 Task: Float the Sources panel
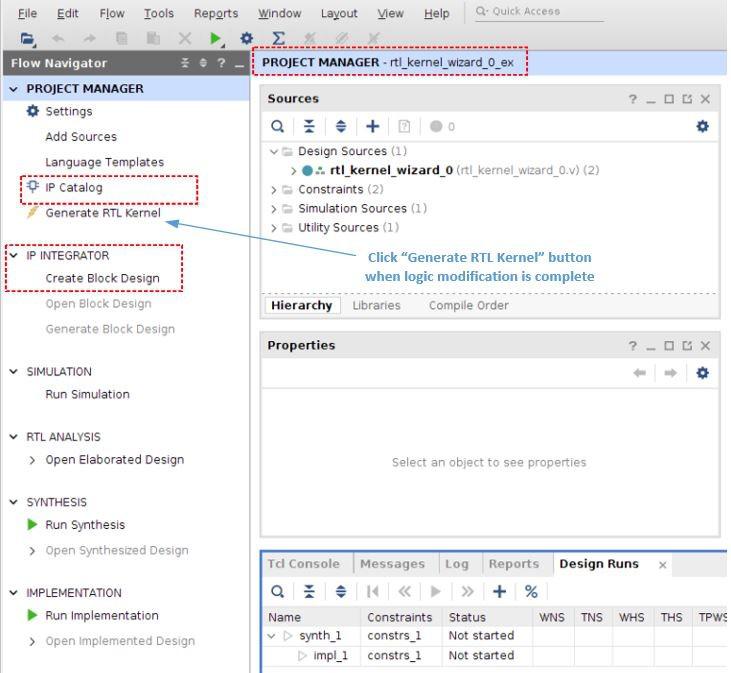pyautogui.click(x=687, y=99)
